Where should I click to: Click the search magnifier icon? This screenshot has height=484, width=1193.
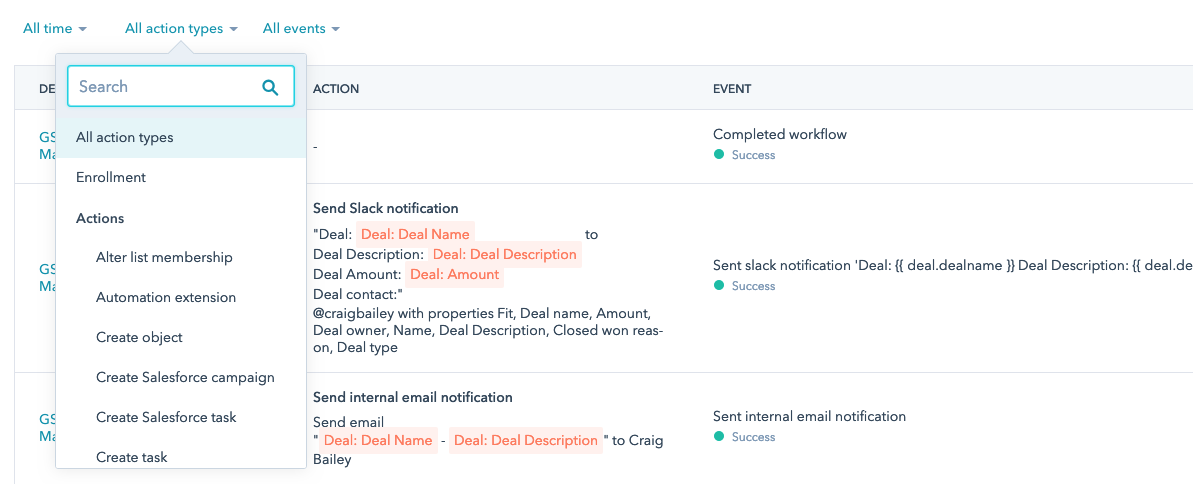click(270, 87)
